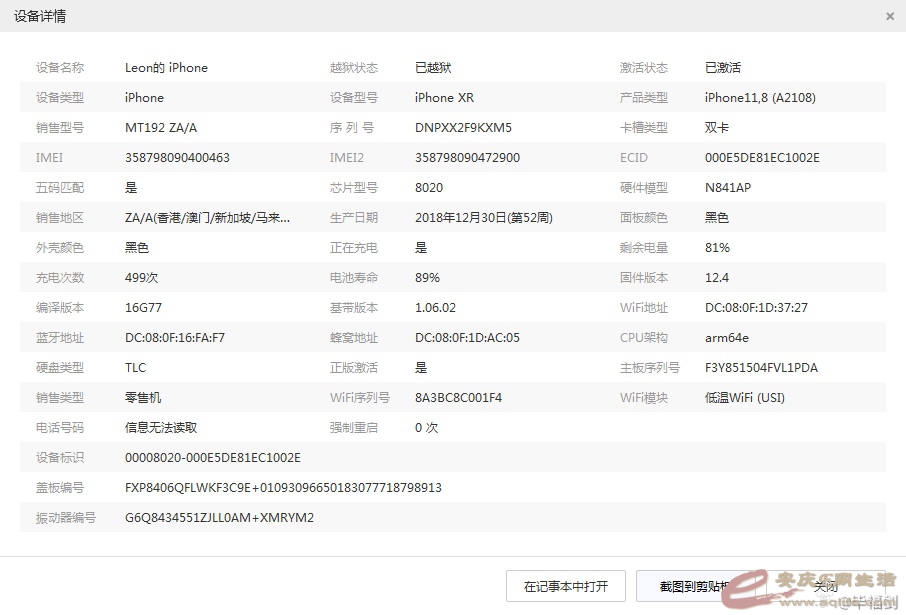Click the 主板序列号 value F3Y851504FVL1PDA

point(761,368)
